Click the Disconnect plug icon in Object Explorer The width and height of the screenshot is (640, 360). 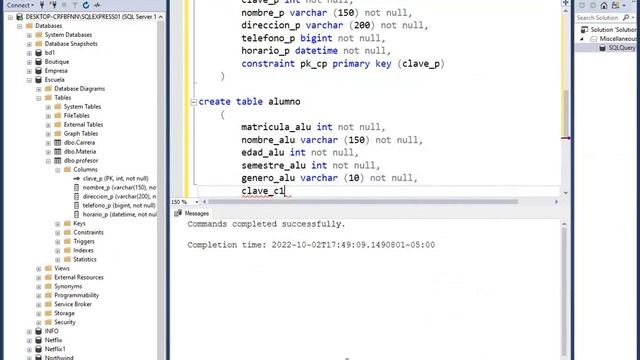tap(53, 5)
